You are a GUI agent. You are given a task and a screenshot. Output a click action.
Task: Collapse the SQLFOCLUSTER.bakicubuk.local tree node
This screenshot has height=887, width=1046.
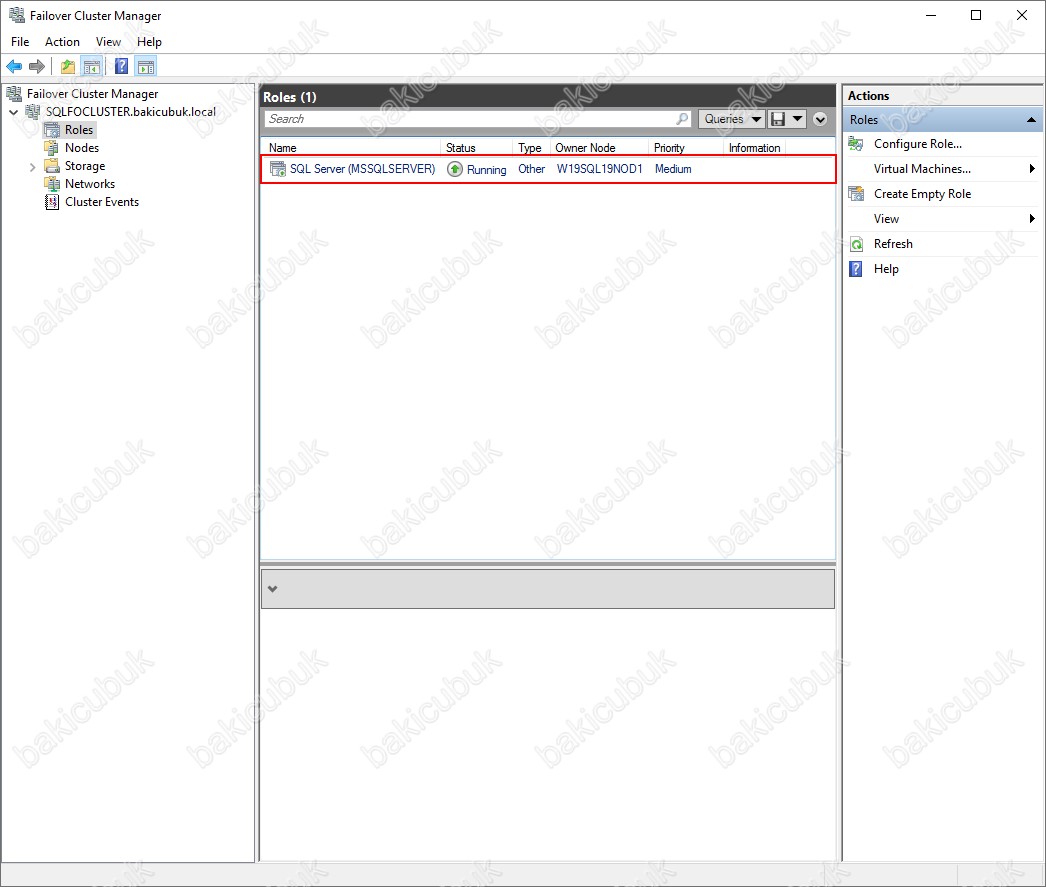13,112
